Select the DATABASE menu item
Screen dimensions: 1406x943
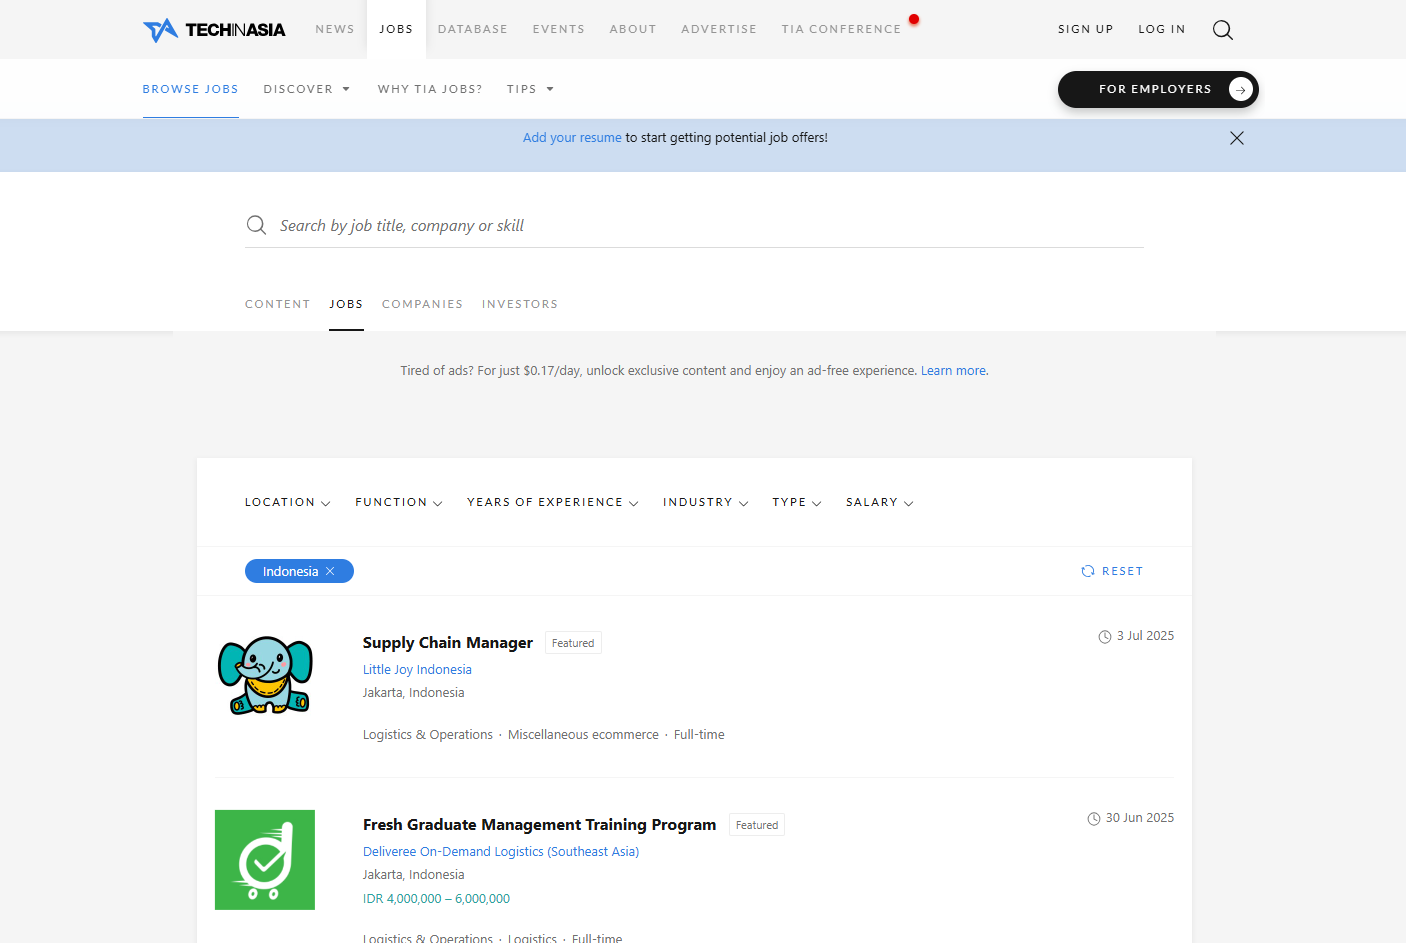coord(473,29)
